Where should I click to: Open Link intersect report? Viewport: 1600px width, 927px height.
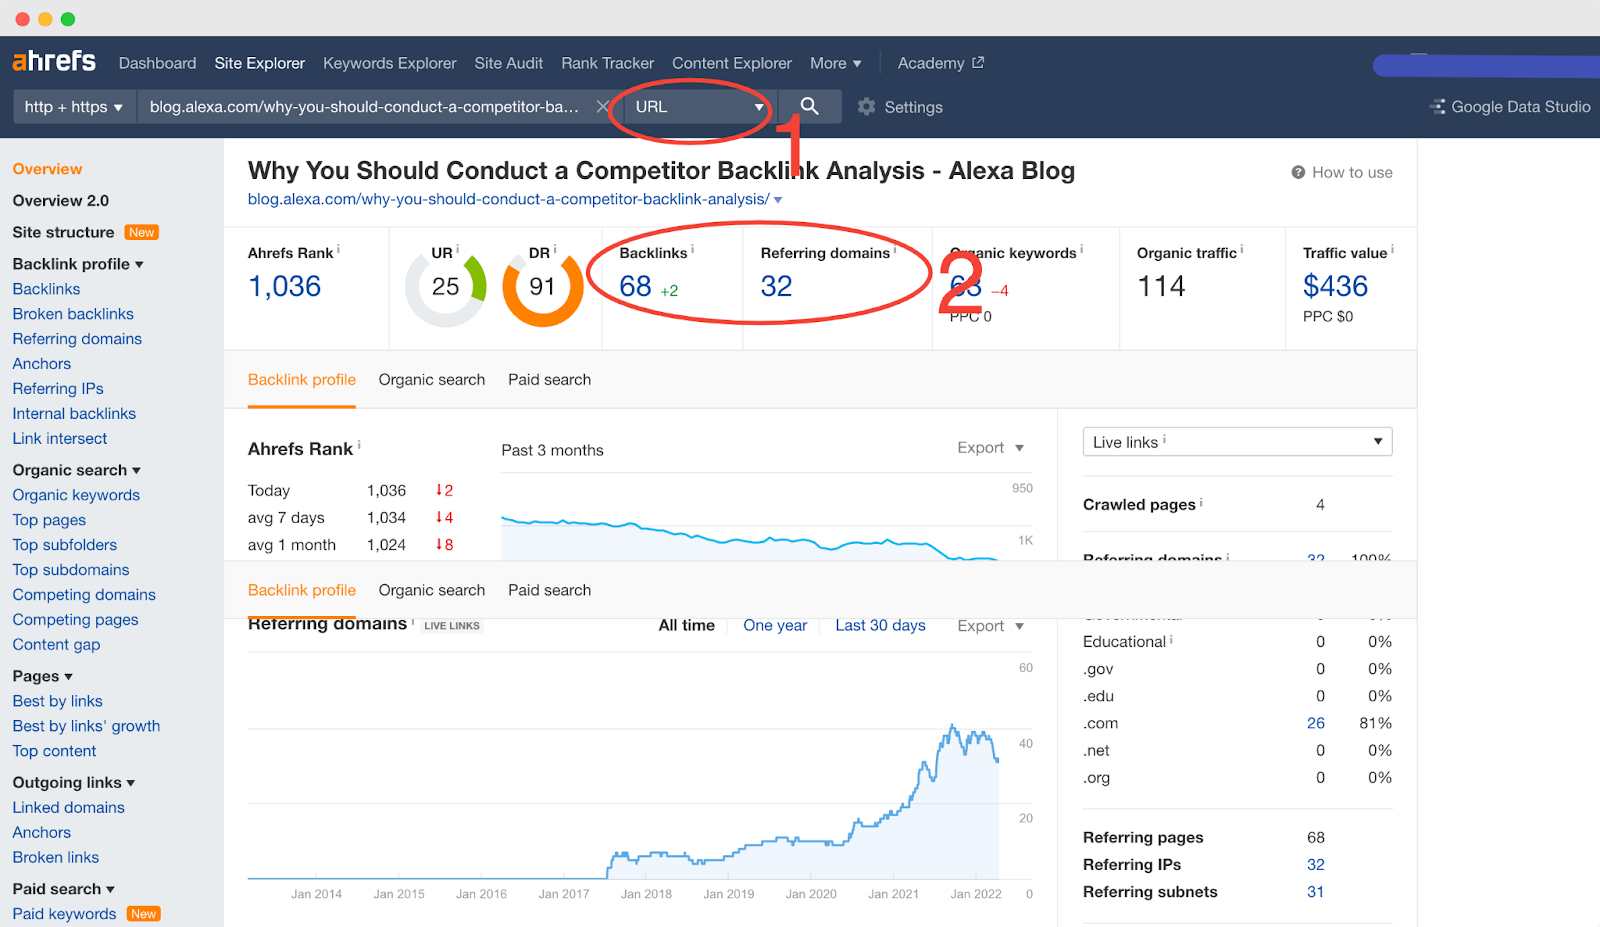(x=60, y=439)
